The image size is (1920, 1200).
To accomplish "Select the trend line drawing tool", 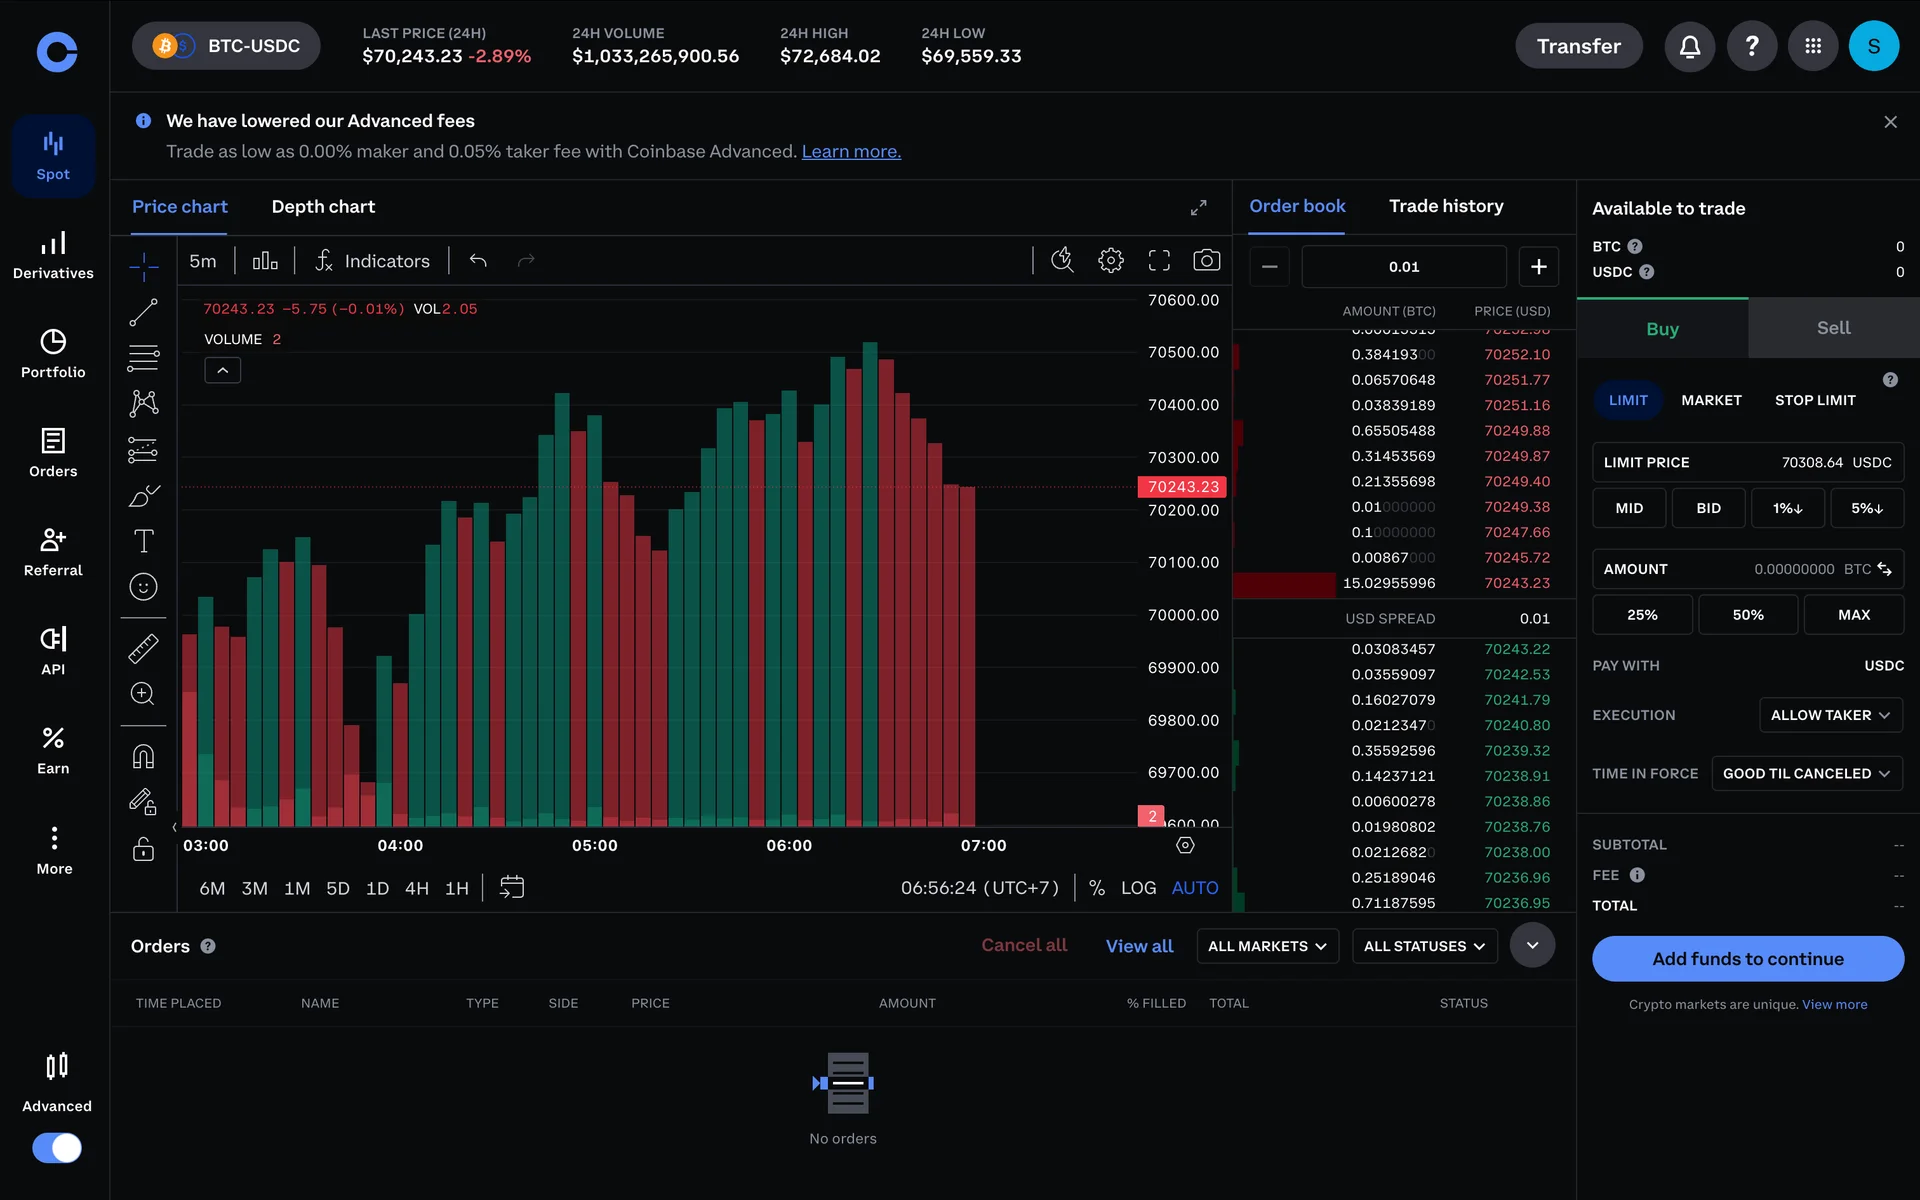I will (143, 313).
